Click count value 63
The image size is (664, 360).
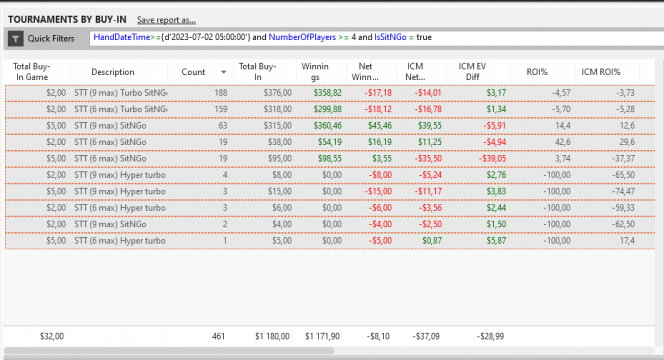click(x=223, y=126)
